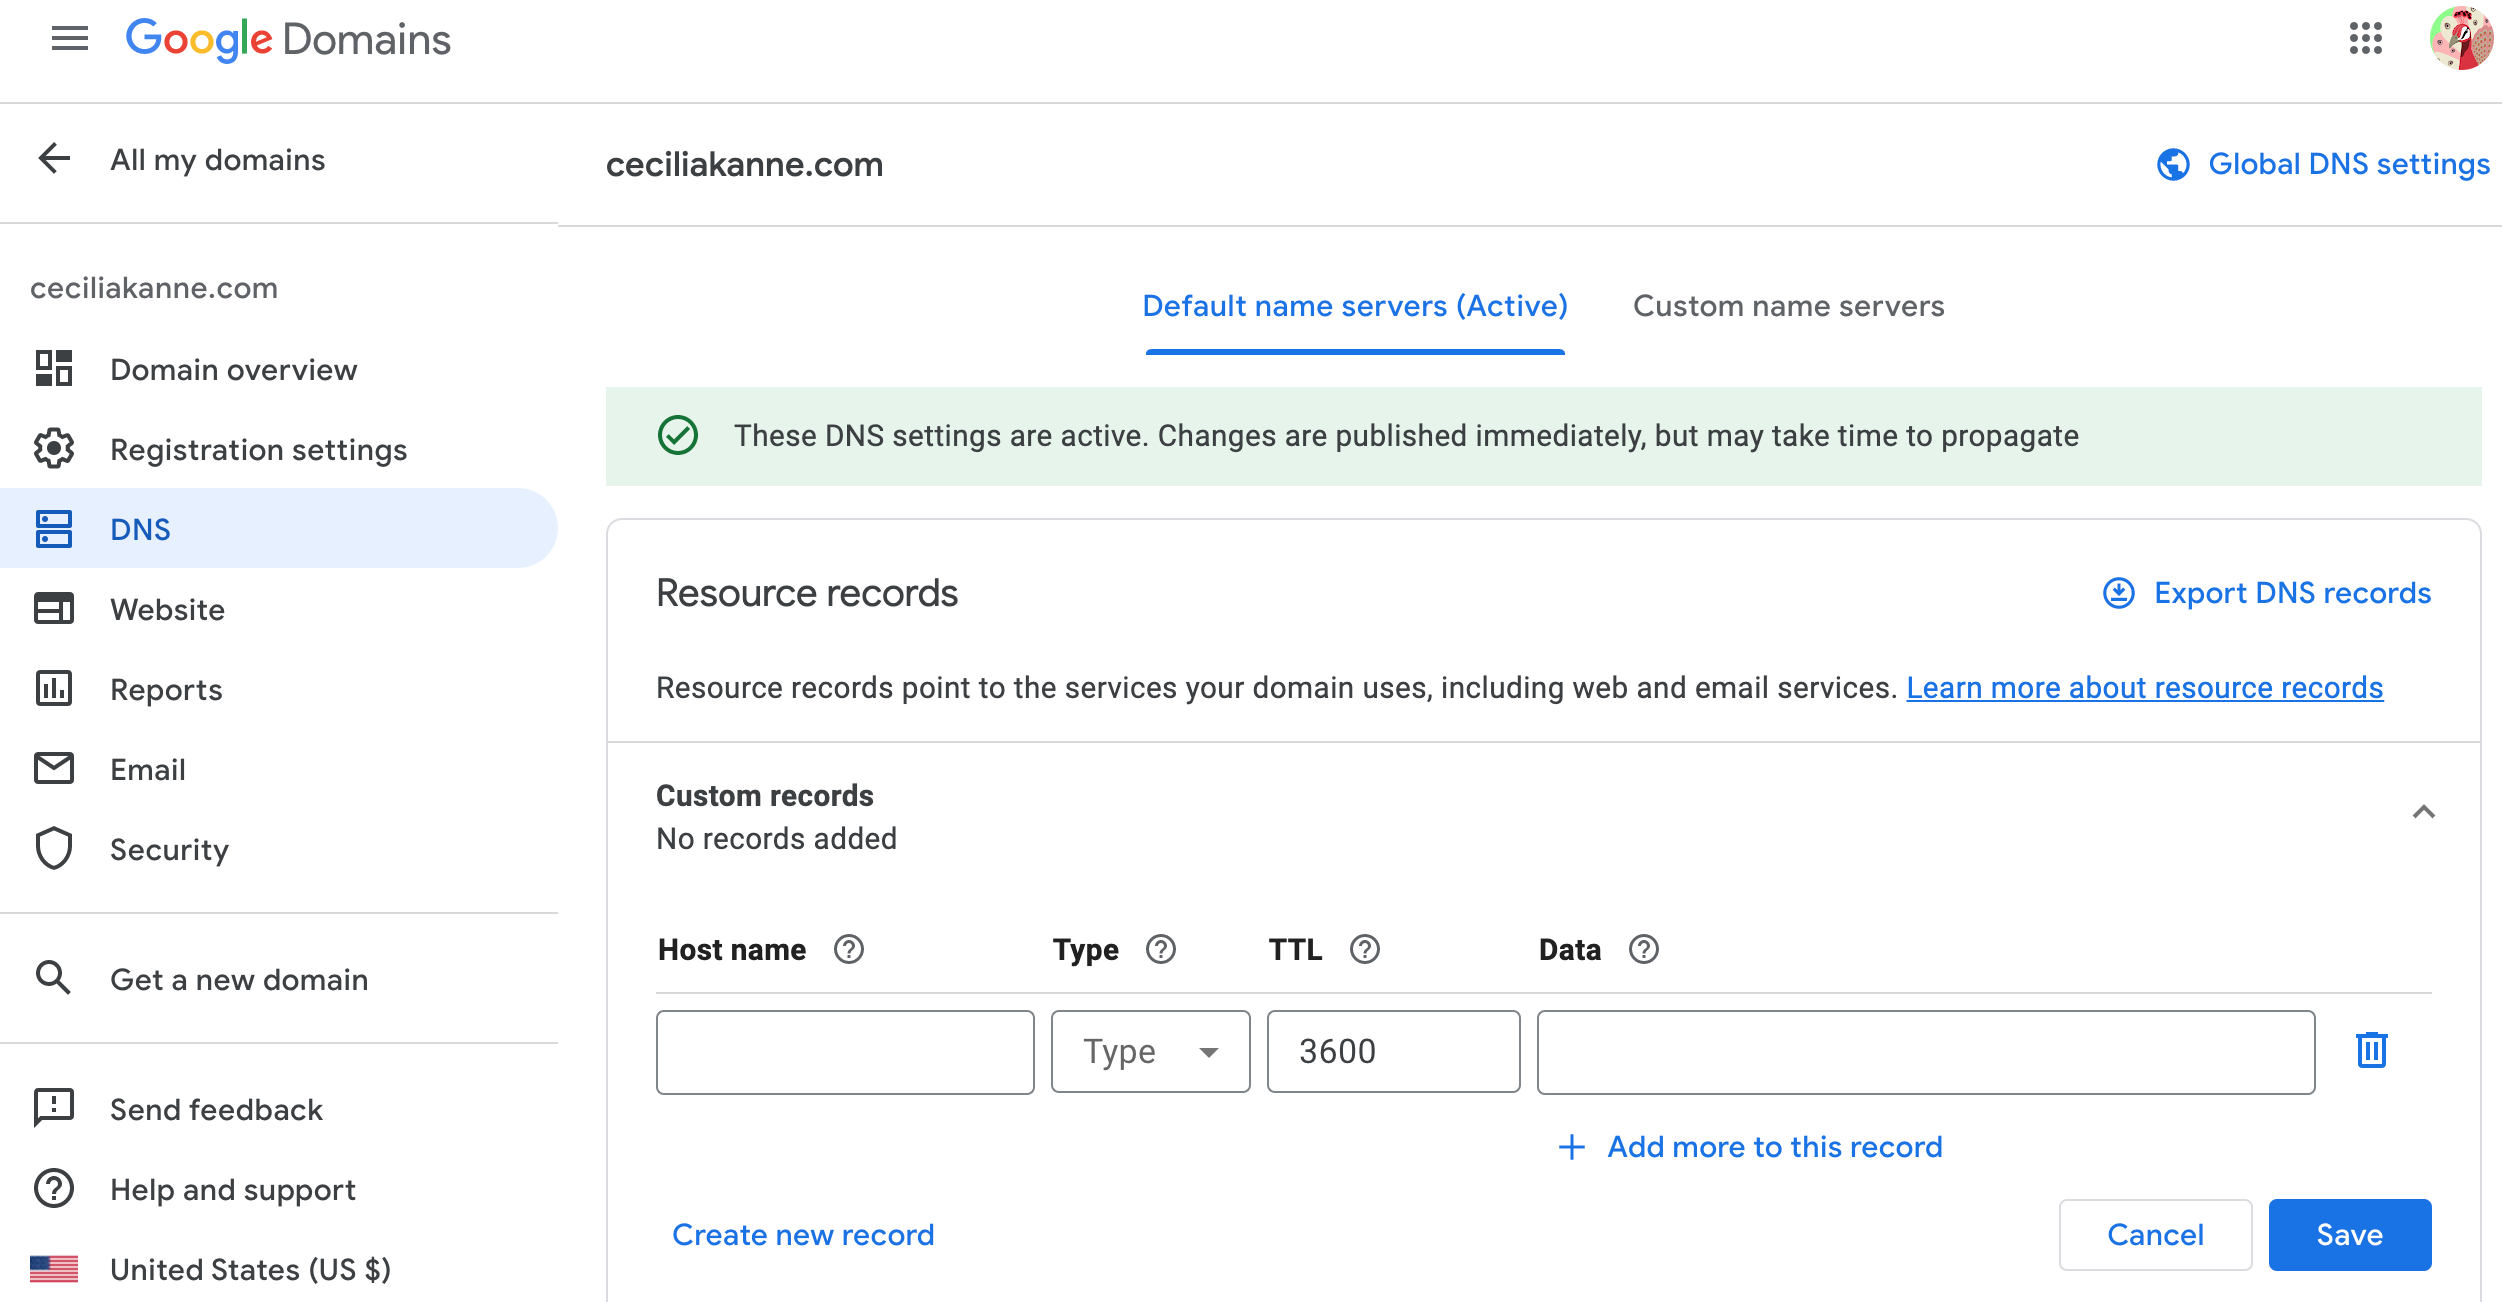Click the blue Save button
This screenshot has width=2502, height=1302.
point(2349,1235)
